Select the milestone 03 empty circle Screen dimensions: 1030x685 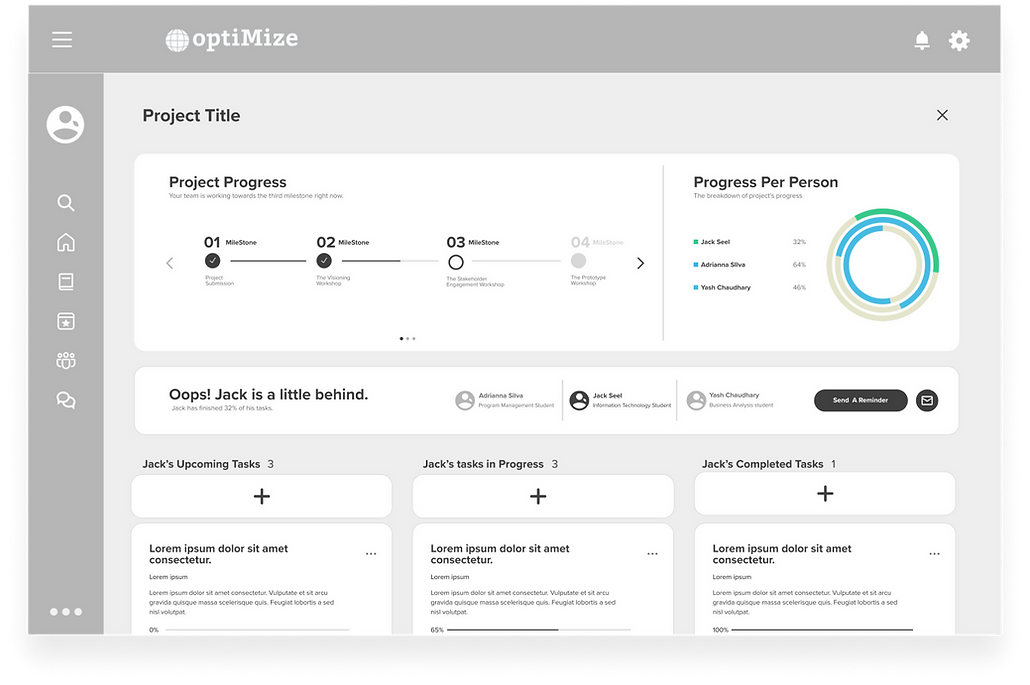(456, 262)
